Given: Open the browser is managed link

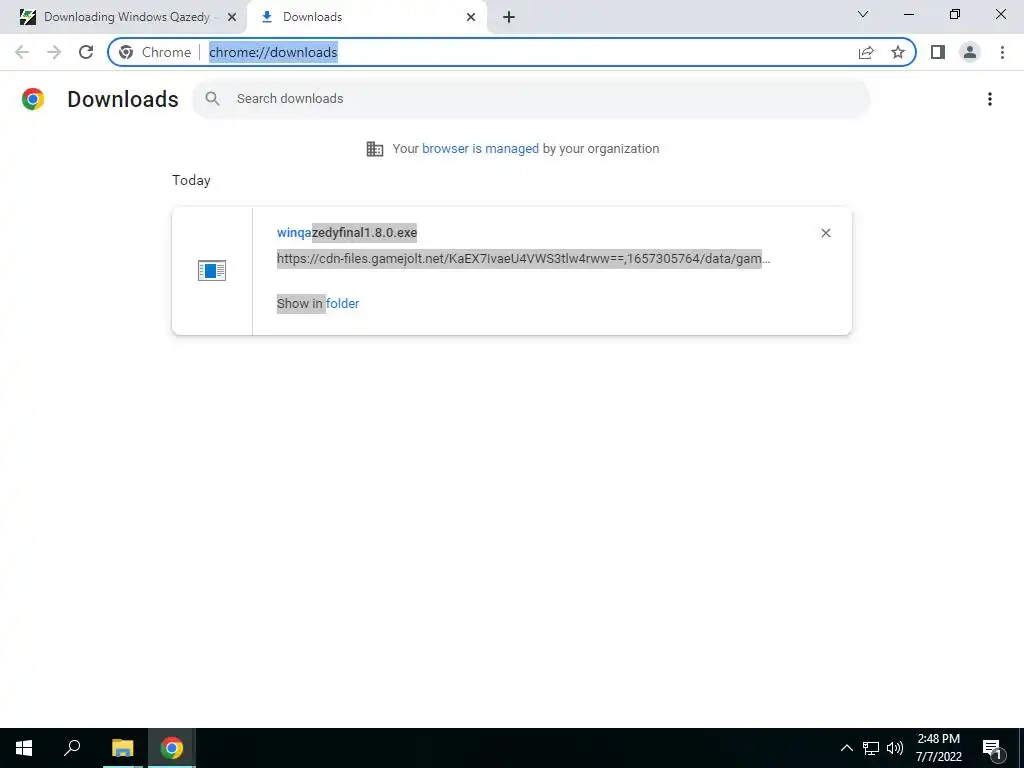Looking at the screenshot, I should [480, 149].
